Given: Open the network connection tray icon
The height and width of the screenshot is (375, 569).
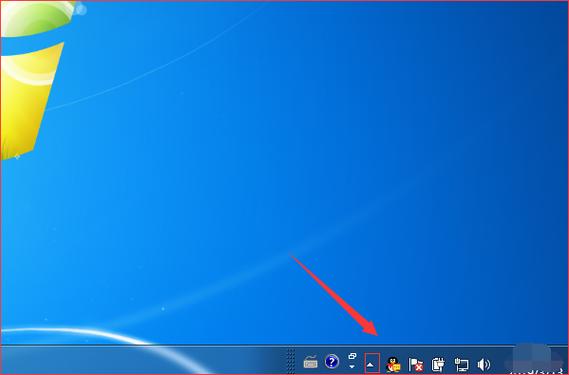Looking at the screenshot, I should point(461,364).
